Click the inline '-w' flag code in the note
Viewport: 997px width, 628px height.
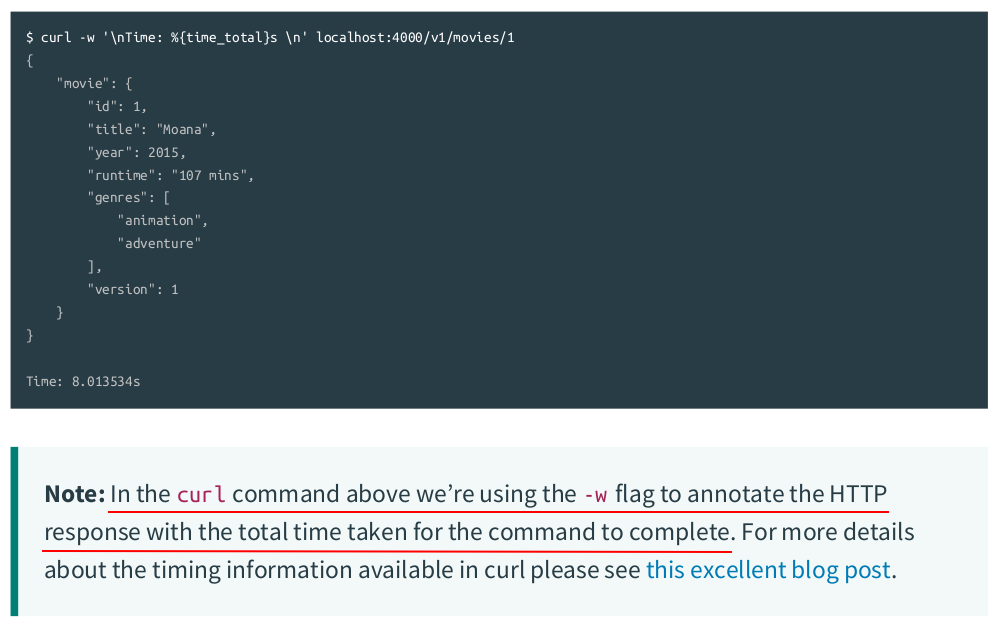594,494
